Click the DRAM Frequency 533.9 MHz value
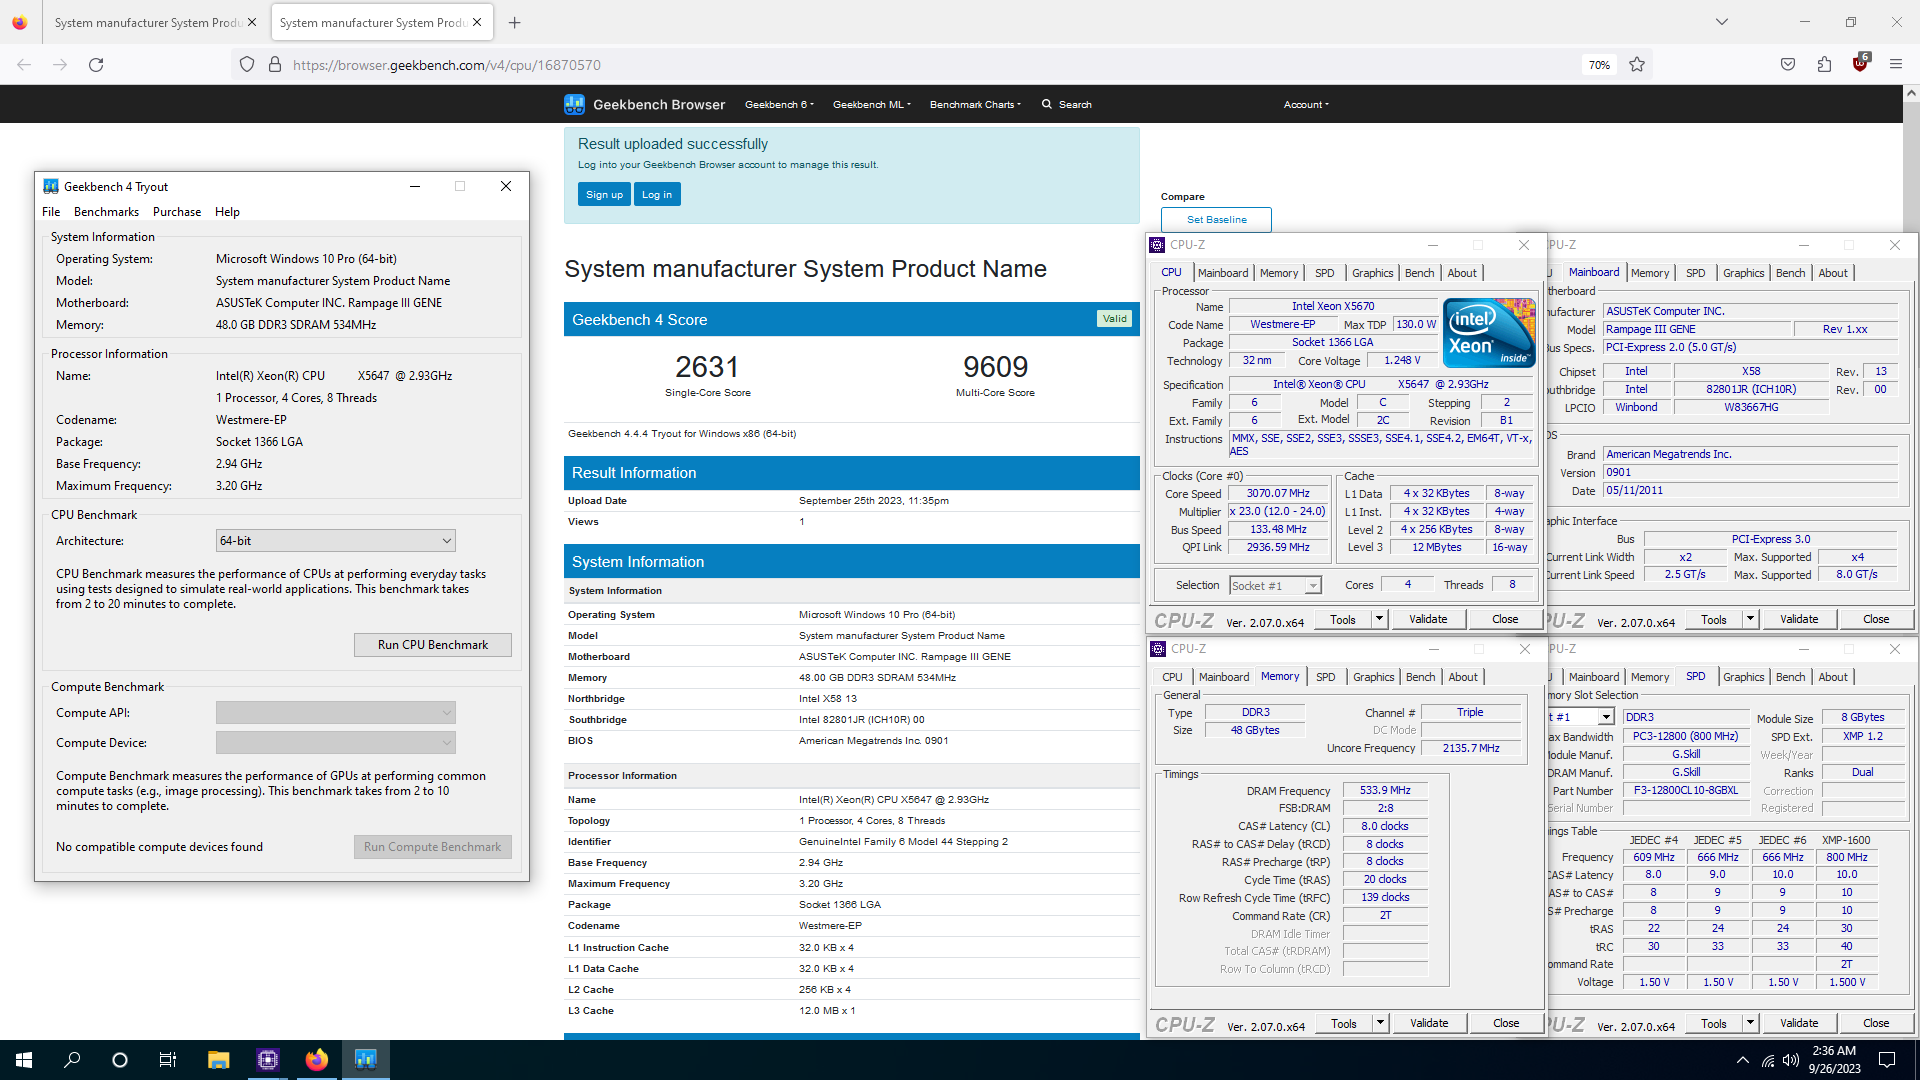Screen dimensions: 1920x1080 (1385, 790)
